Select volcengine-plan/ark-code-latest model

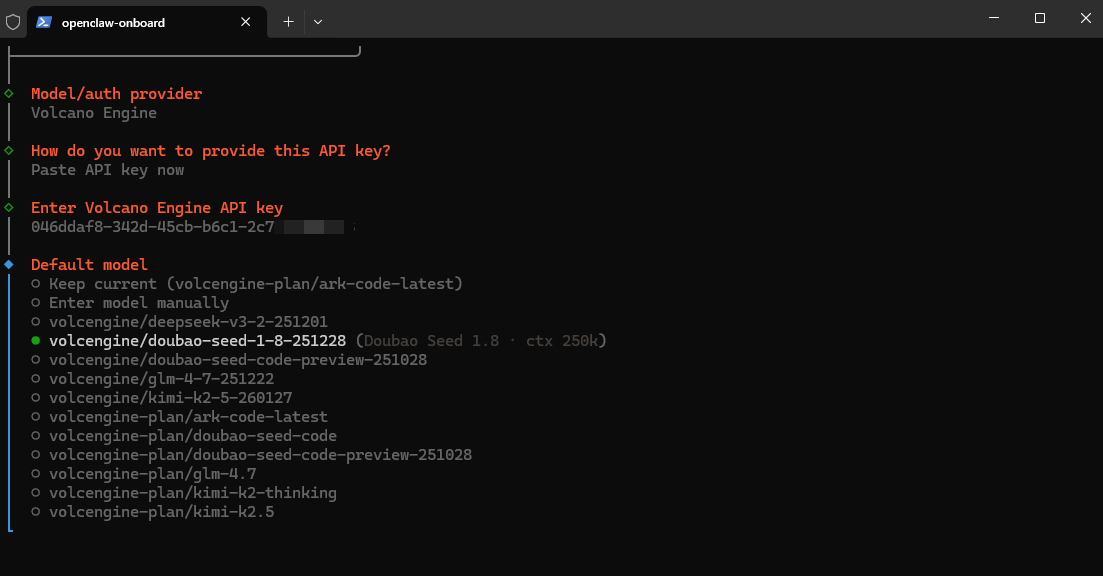pos(188,417)
